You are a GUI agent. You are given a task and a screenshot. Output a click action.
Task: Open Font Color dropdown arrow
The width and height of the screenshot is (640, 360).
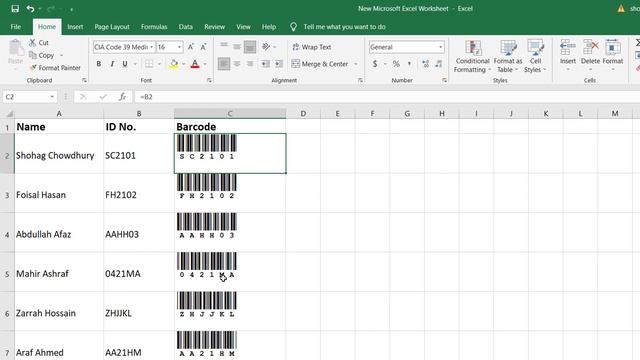(x=205, y=64)
